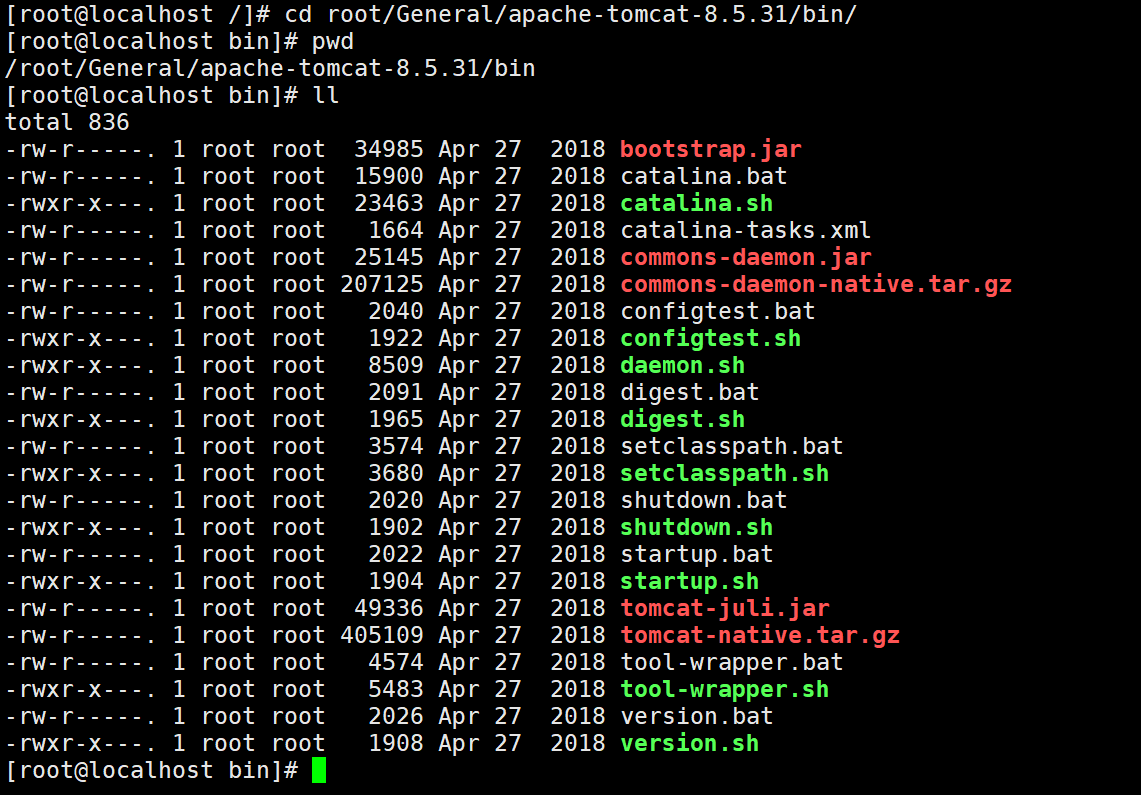Viewport: 1141px width, 795px height.
Task: Click the green terminal cursor block
Action: click(x=318, y=770)
